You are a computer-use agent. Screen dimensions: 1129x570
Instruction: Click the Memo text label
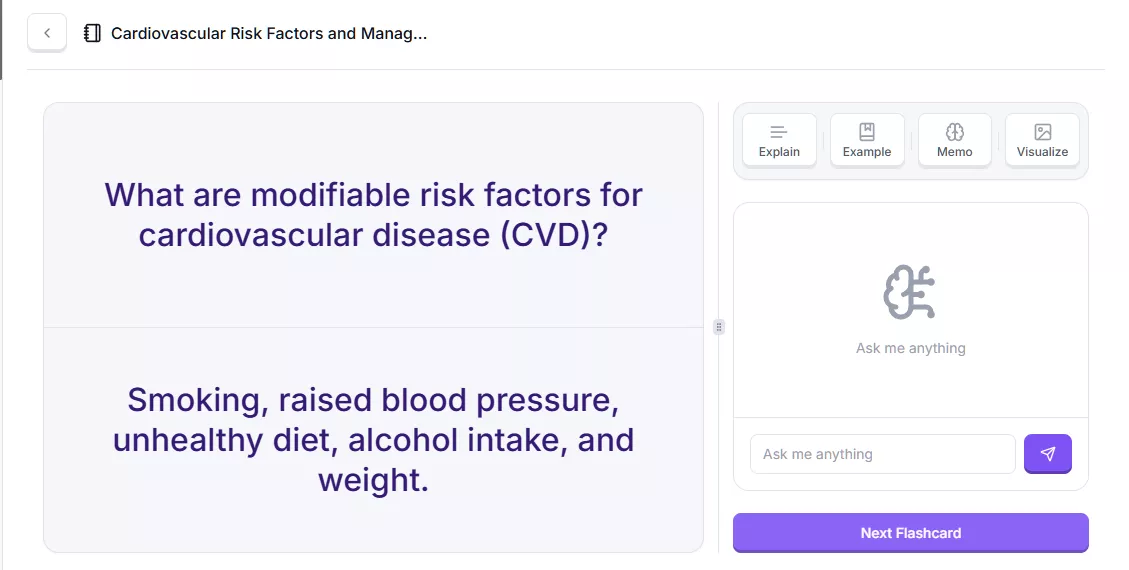954,152
